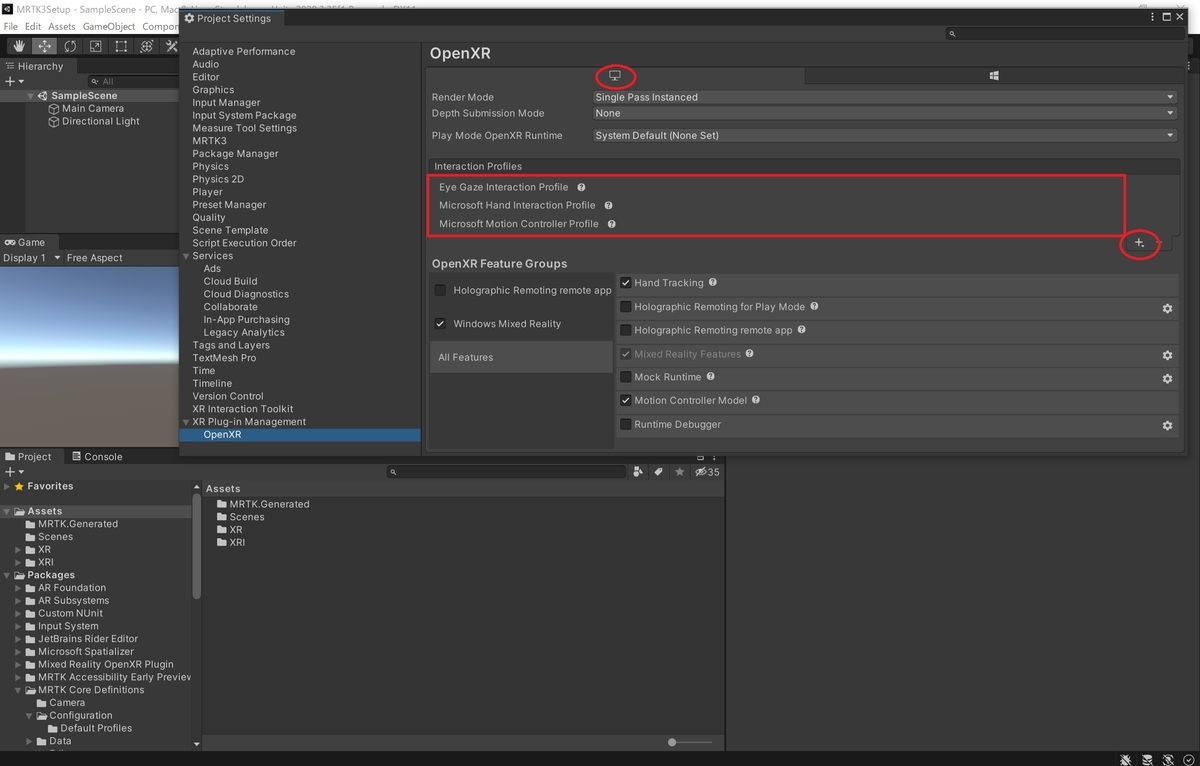The image size is (1200, 766).
Task: Check Holographic Remoting remote app feature group
Action: tap(440, 290)
